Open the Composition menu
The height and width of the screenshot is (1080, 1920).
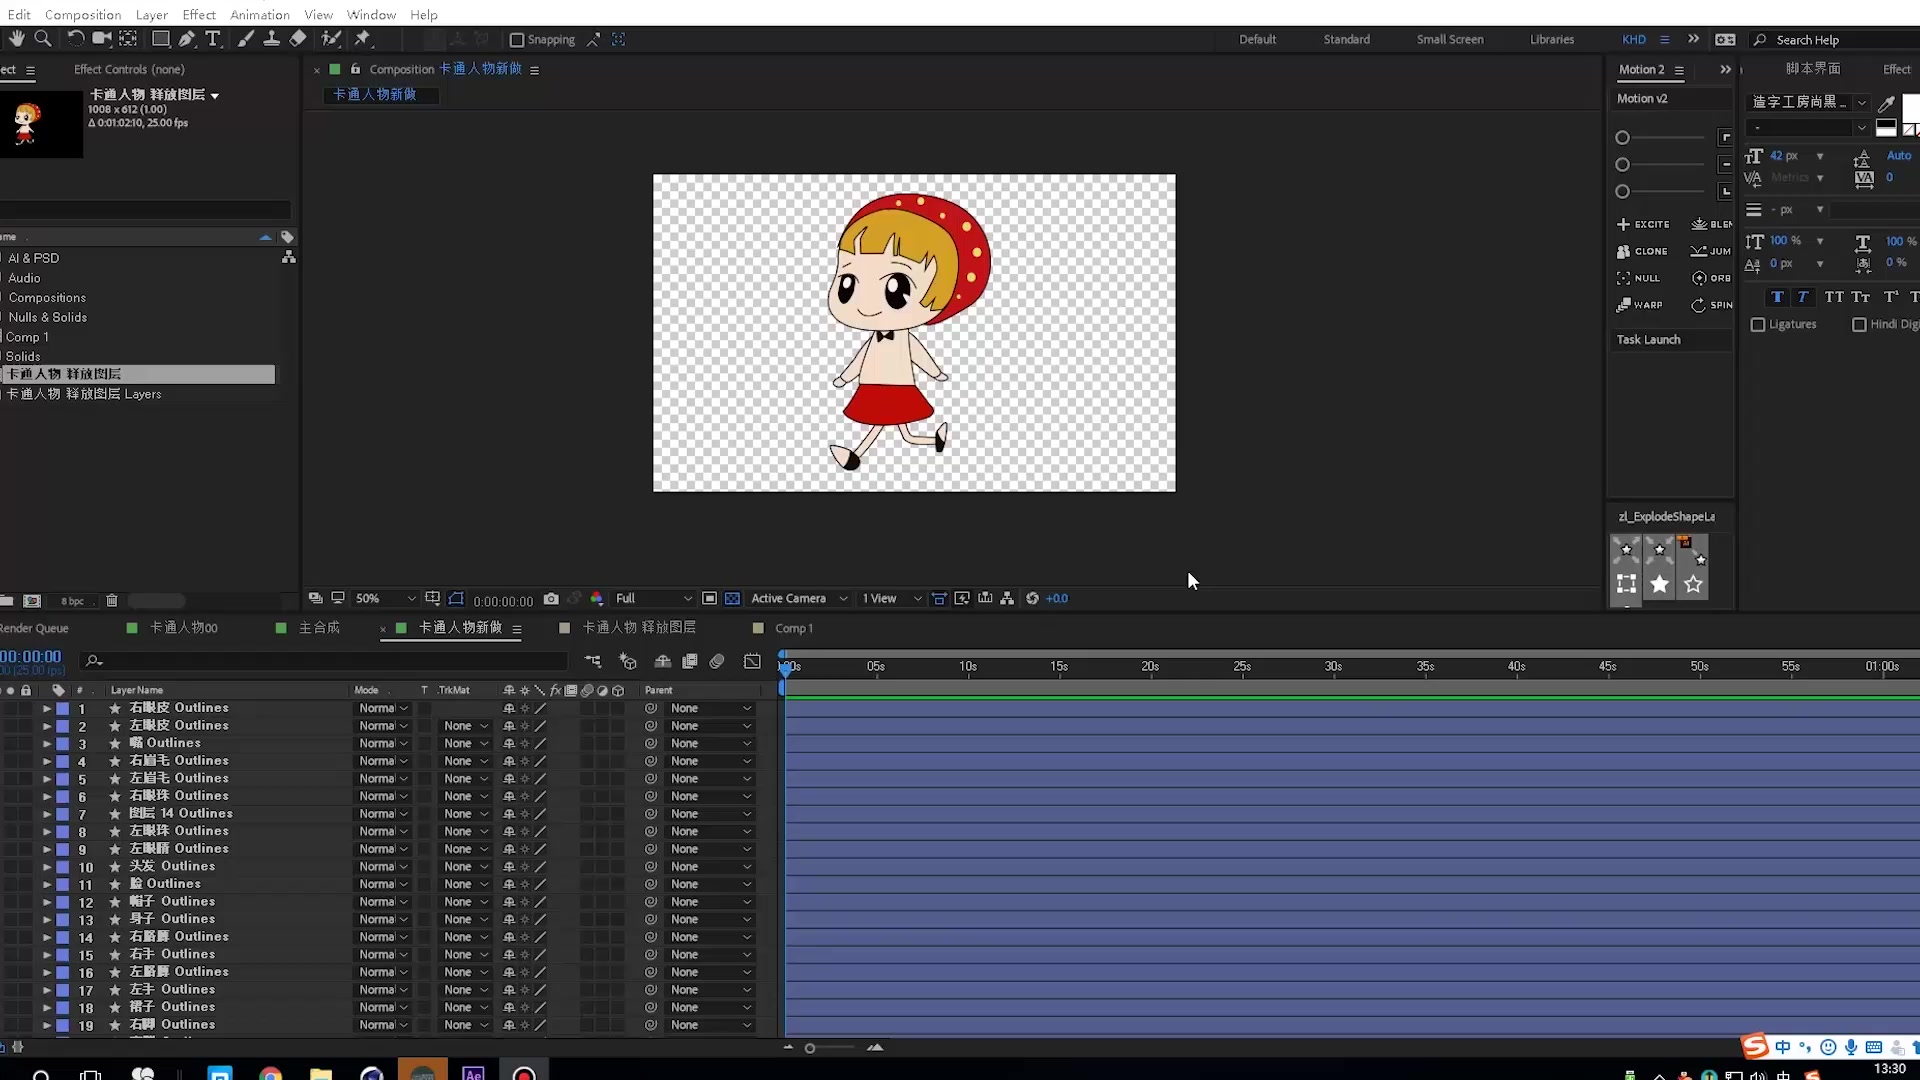[x=83, y=15]
